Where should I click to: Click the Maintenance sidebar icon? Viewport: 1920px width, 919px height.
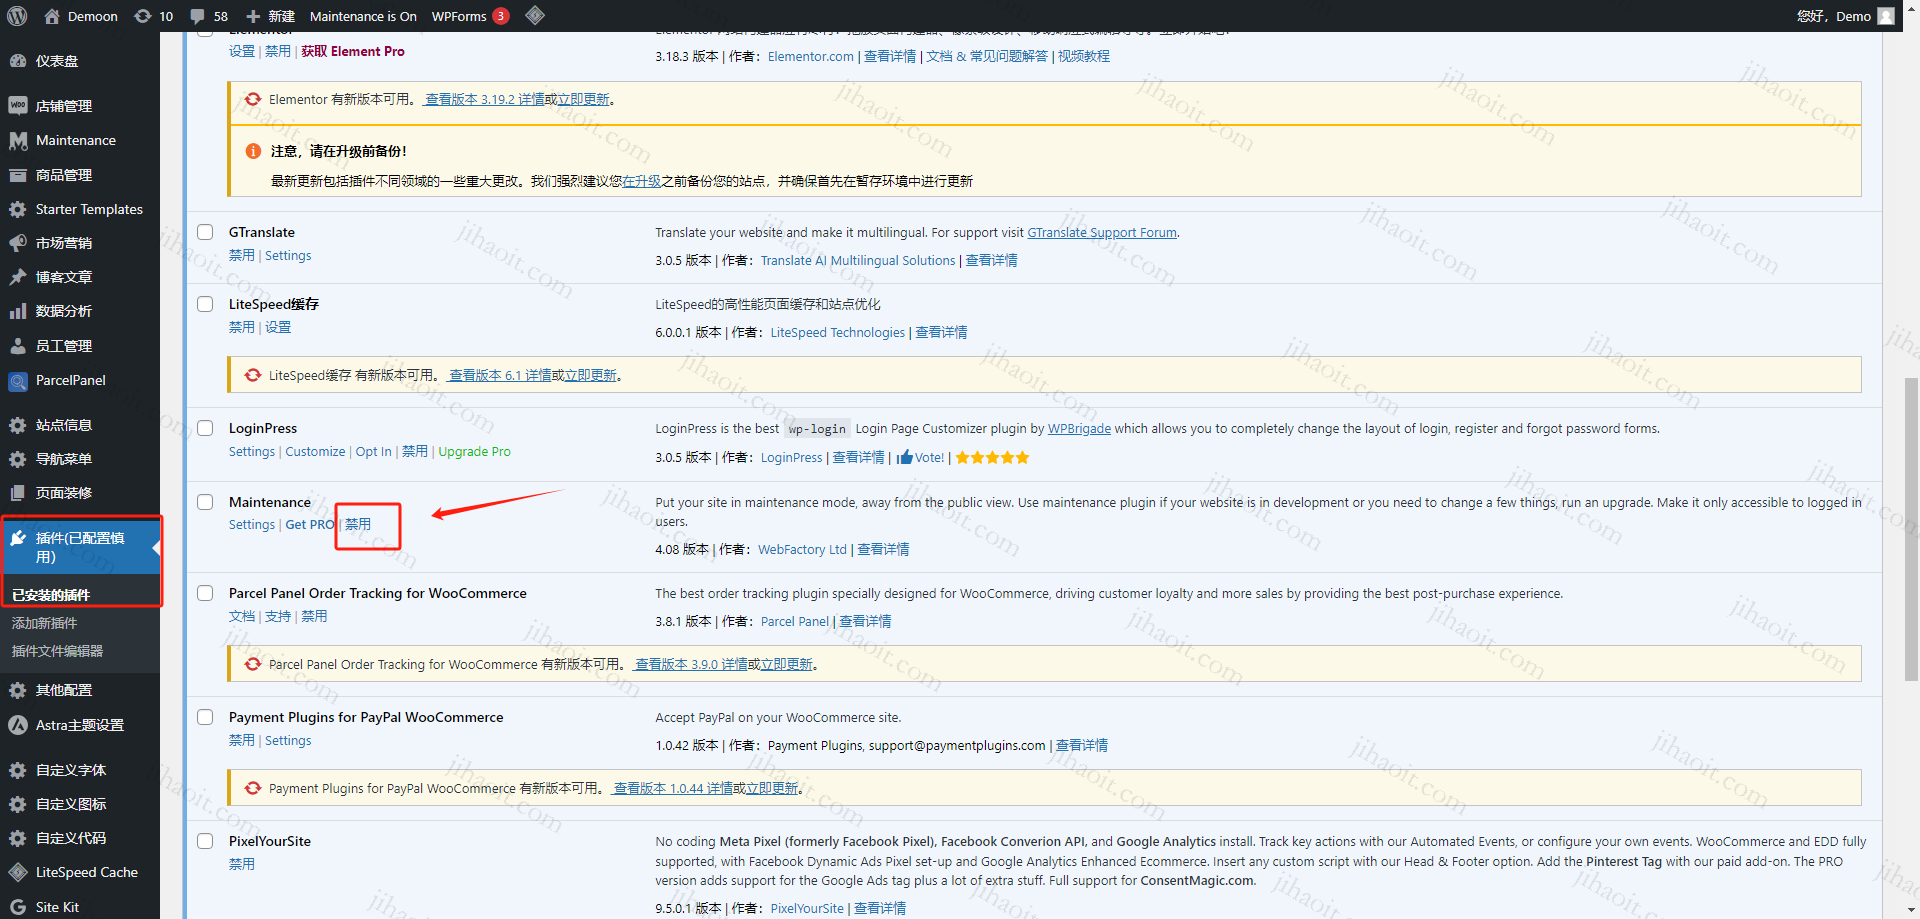coord(18,141)
